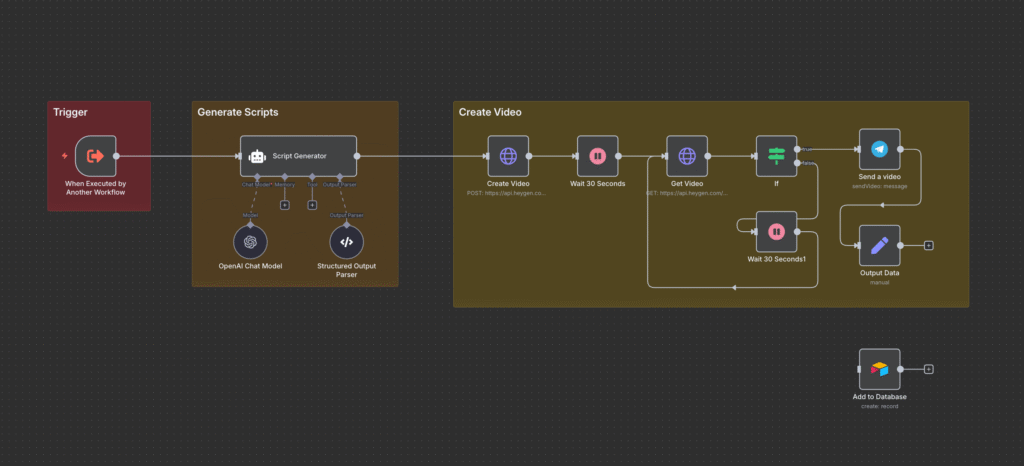1024x466 pixels.
Task: Add a Tool sub-node via plus button
Action: coord(312,205)
